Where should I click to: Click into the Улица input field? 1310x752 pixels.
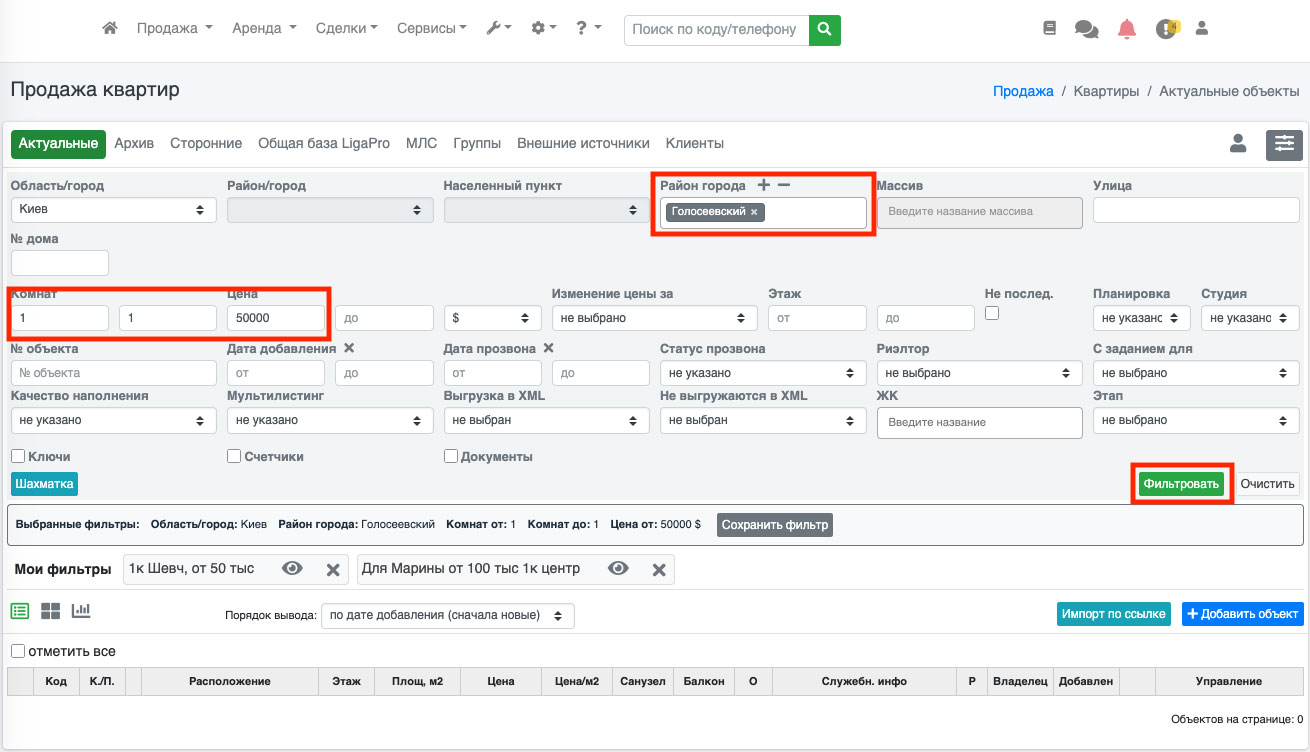pyautogui.click(x=1196, y=210)
